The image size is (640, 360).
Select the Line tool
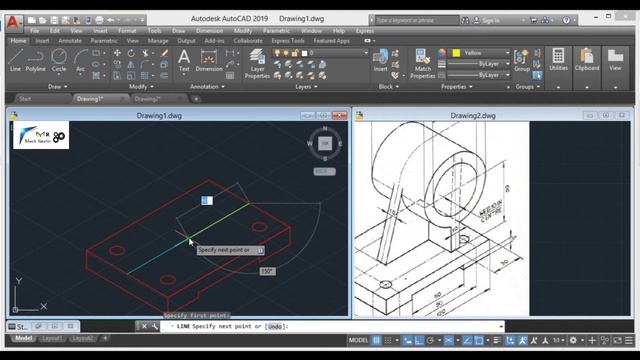pyautogui.click(x=15, y=60)
